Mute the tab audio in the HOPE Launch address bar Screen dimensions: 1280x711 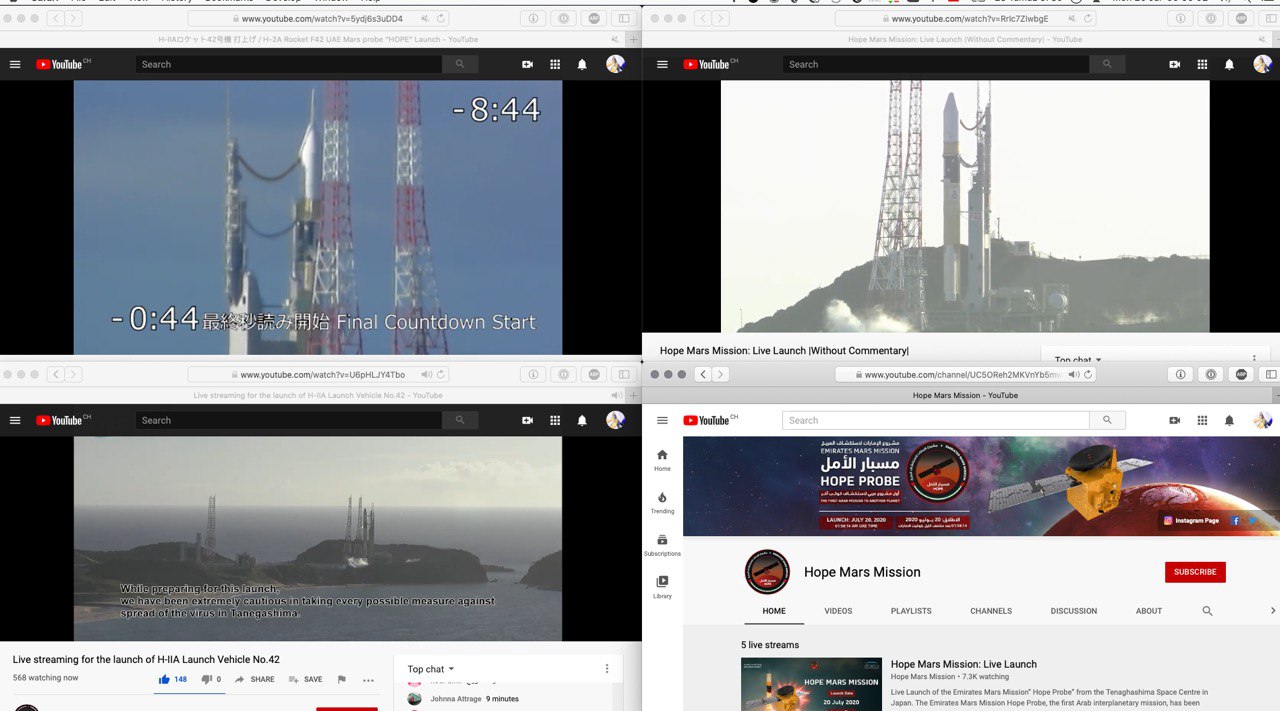point(427,18)
